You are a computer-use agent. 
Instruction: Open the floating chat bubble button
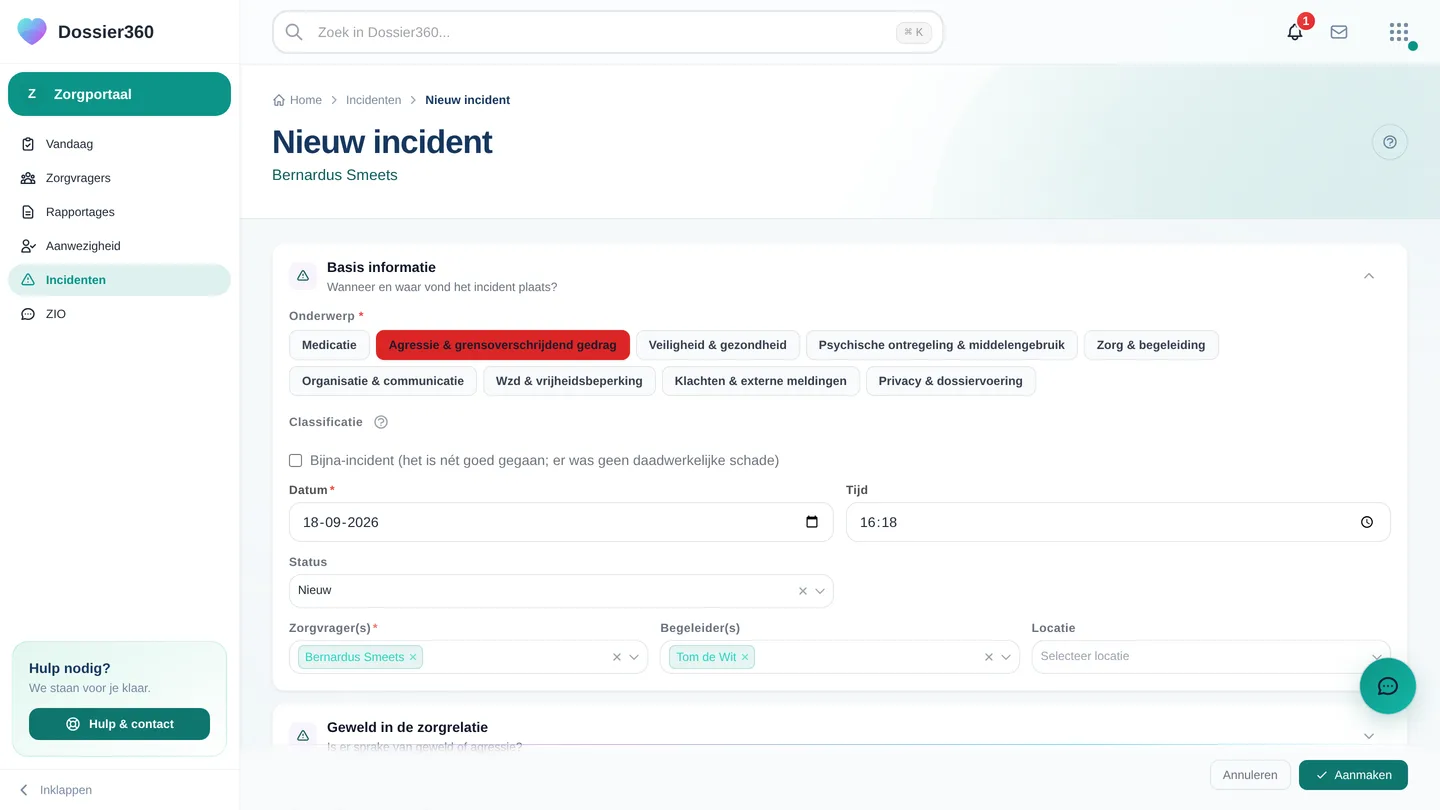click(1388, 686)
